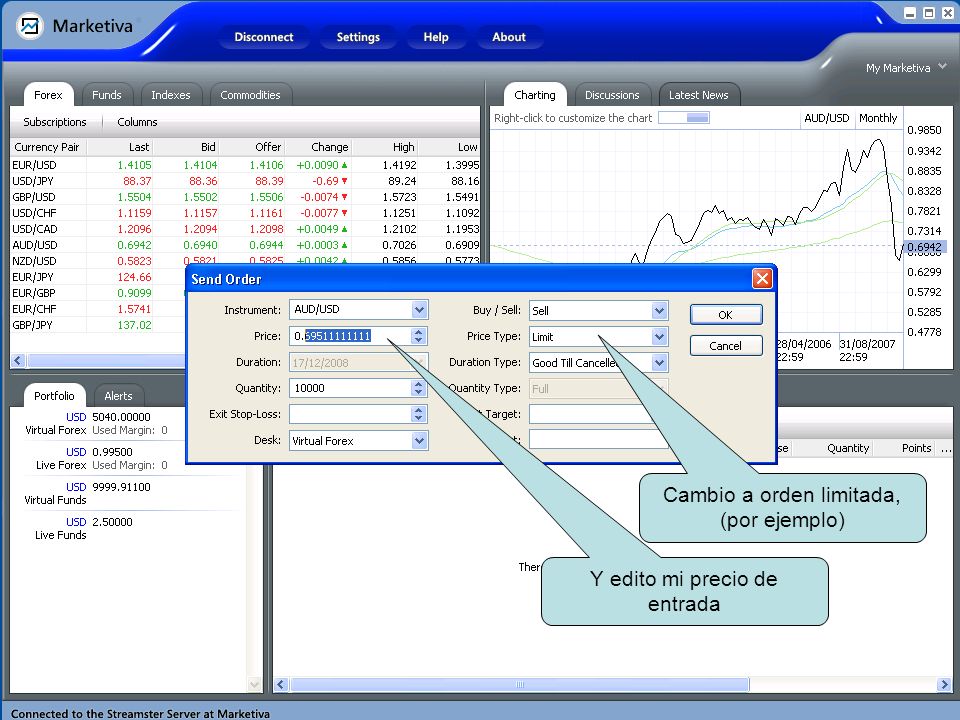Click the USD link for Virtual Funds
Image resolution: width=960 pixels, height=720 pixels.
76,487
